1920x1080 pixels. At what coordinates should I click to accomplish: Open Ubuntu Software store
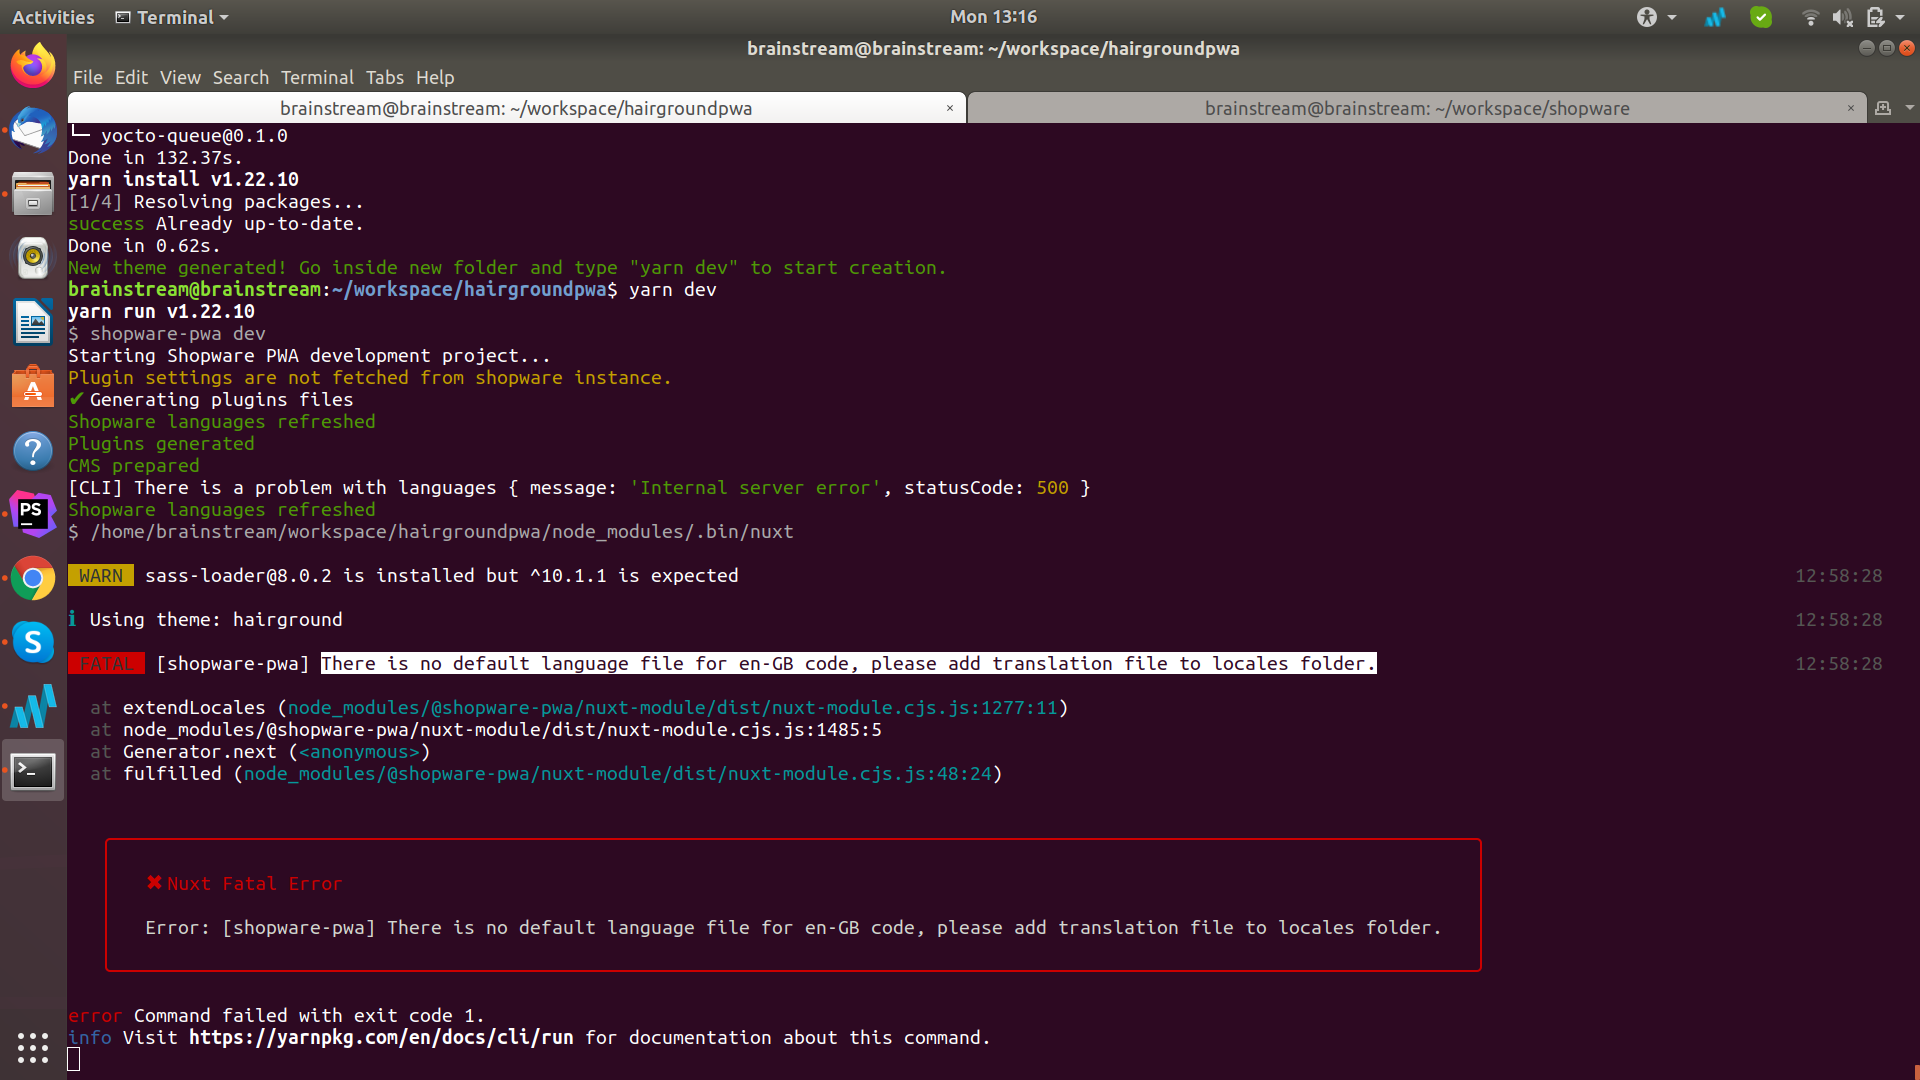pos(33,386)
